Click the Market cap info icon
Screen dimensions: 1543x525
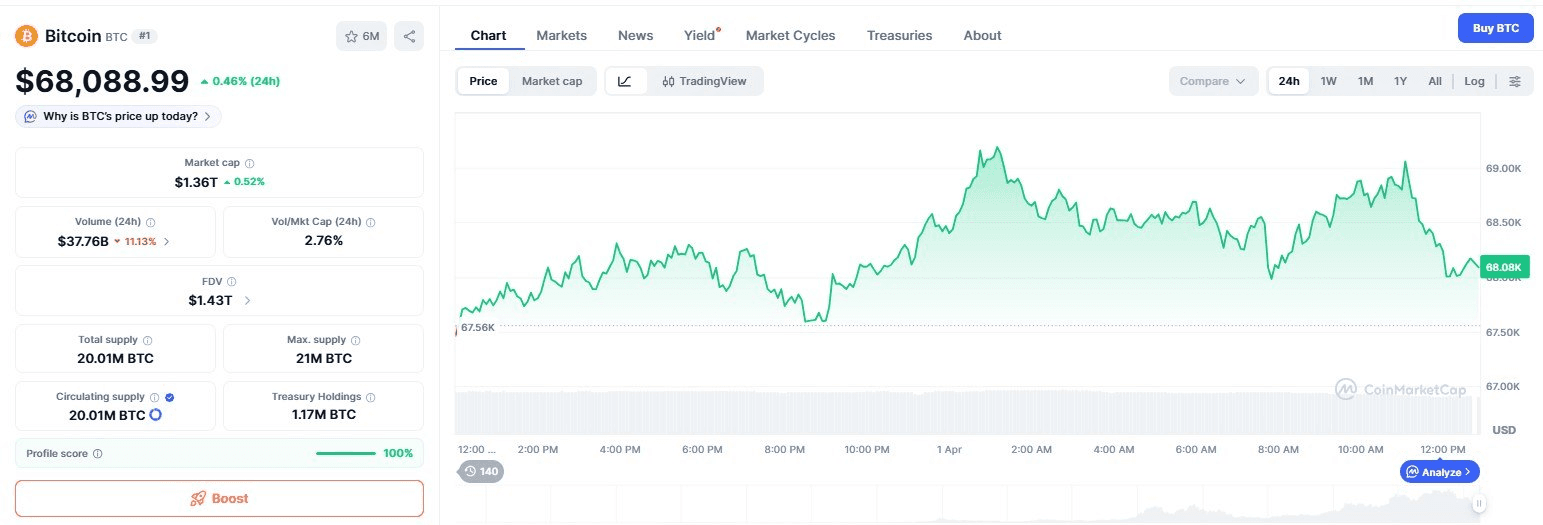[x=250, y=163]
